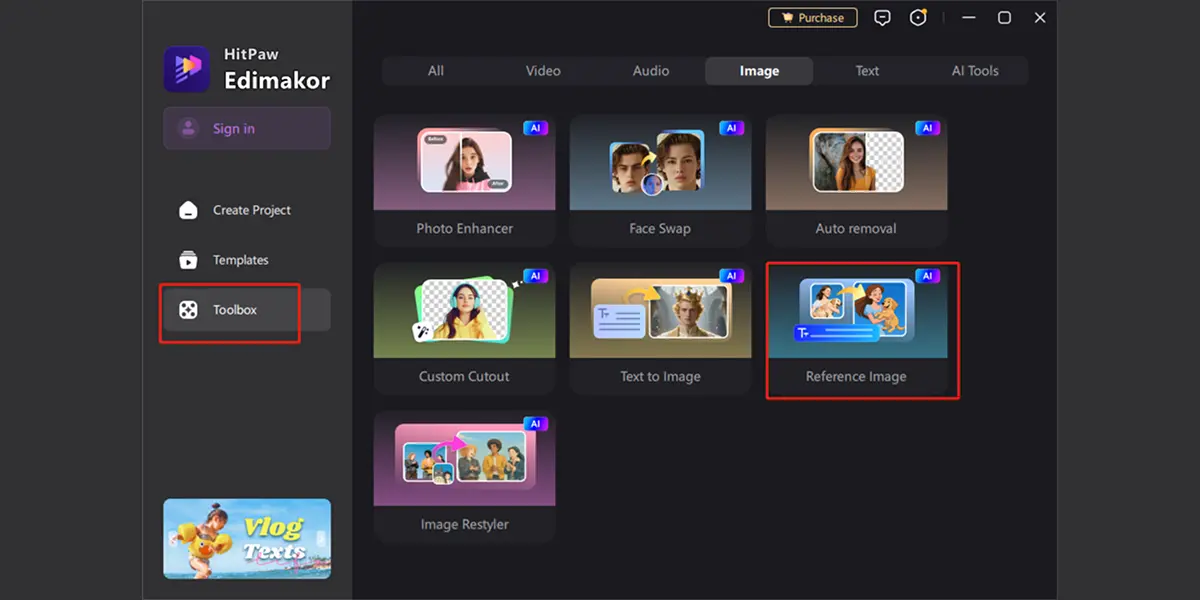Open the feedback message icon in title bar
Screen dimensions: 1200x600
(882, 18)
